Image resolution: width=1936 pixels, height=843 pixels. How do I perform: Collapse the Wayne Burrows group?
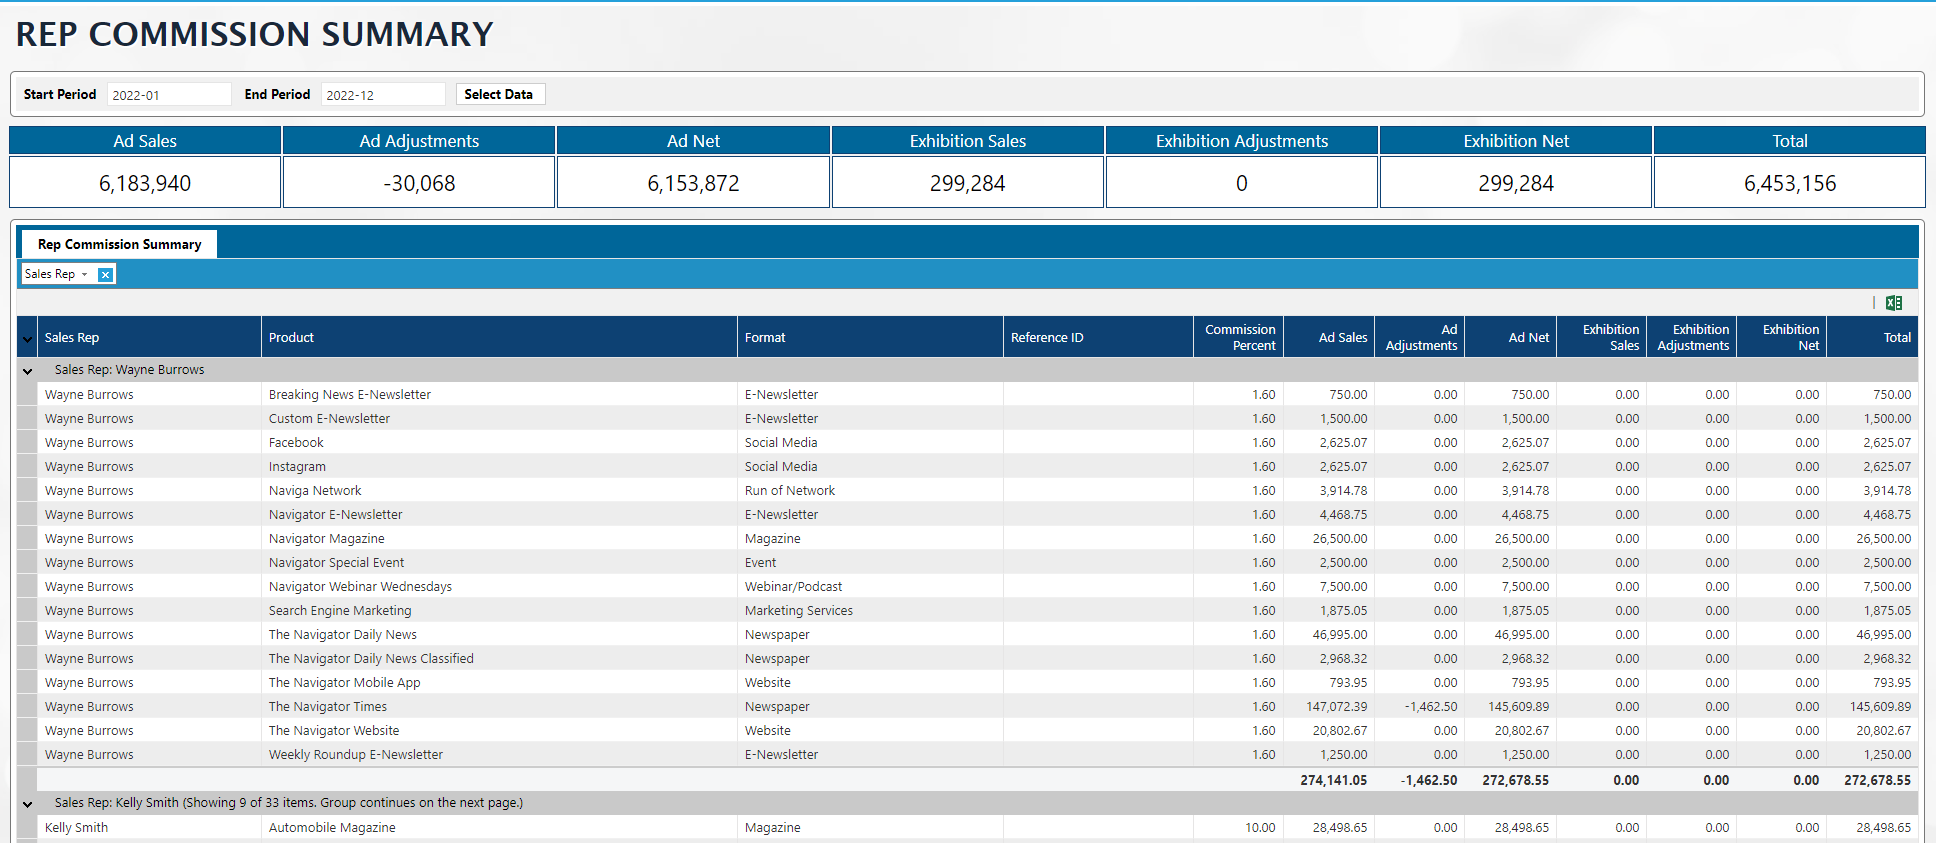coord(27,371)
